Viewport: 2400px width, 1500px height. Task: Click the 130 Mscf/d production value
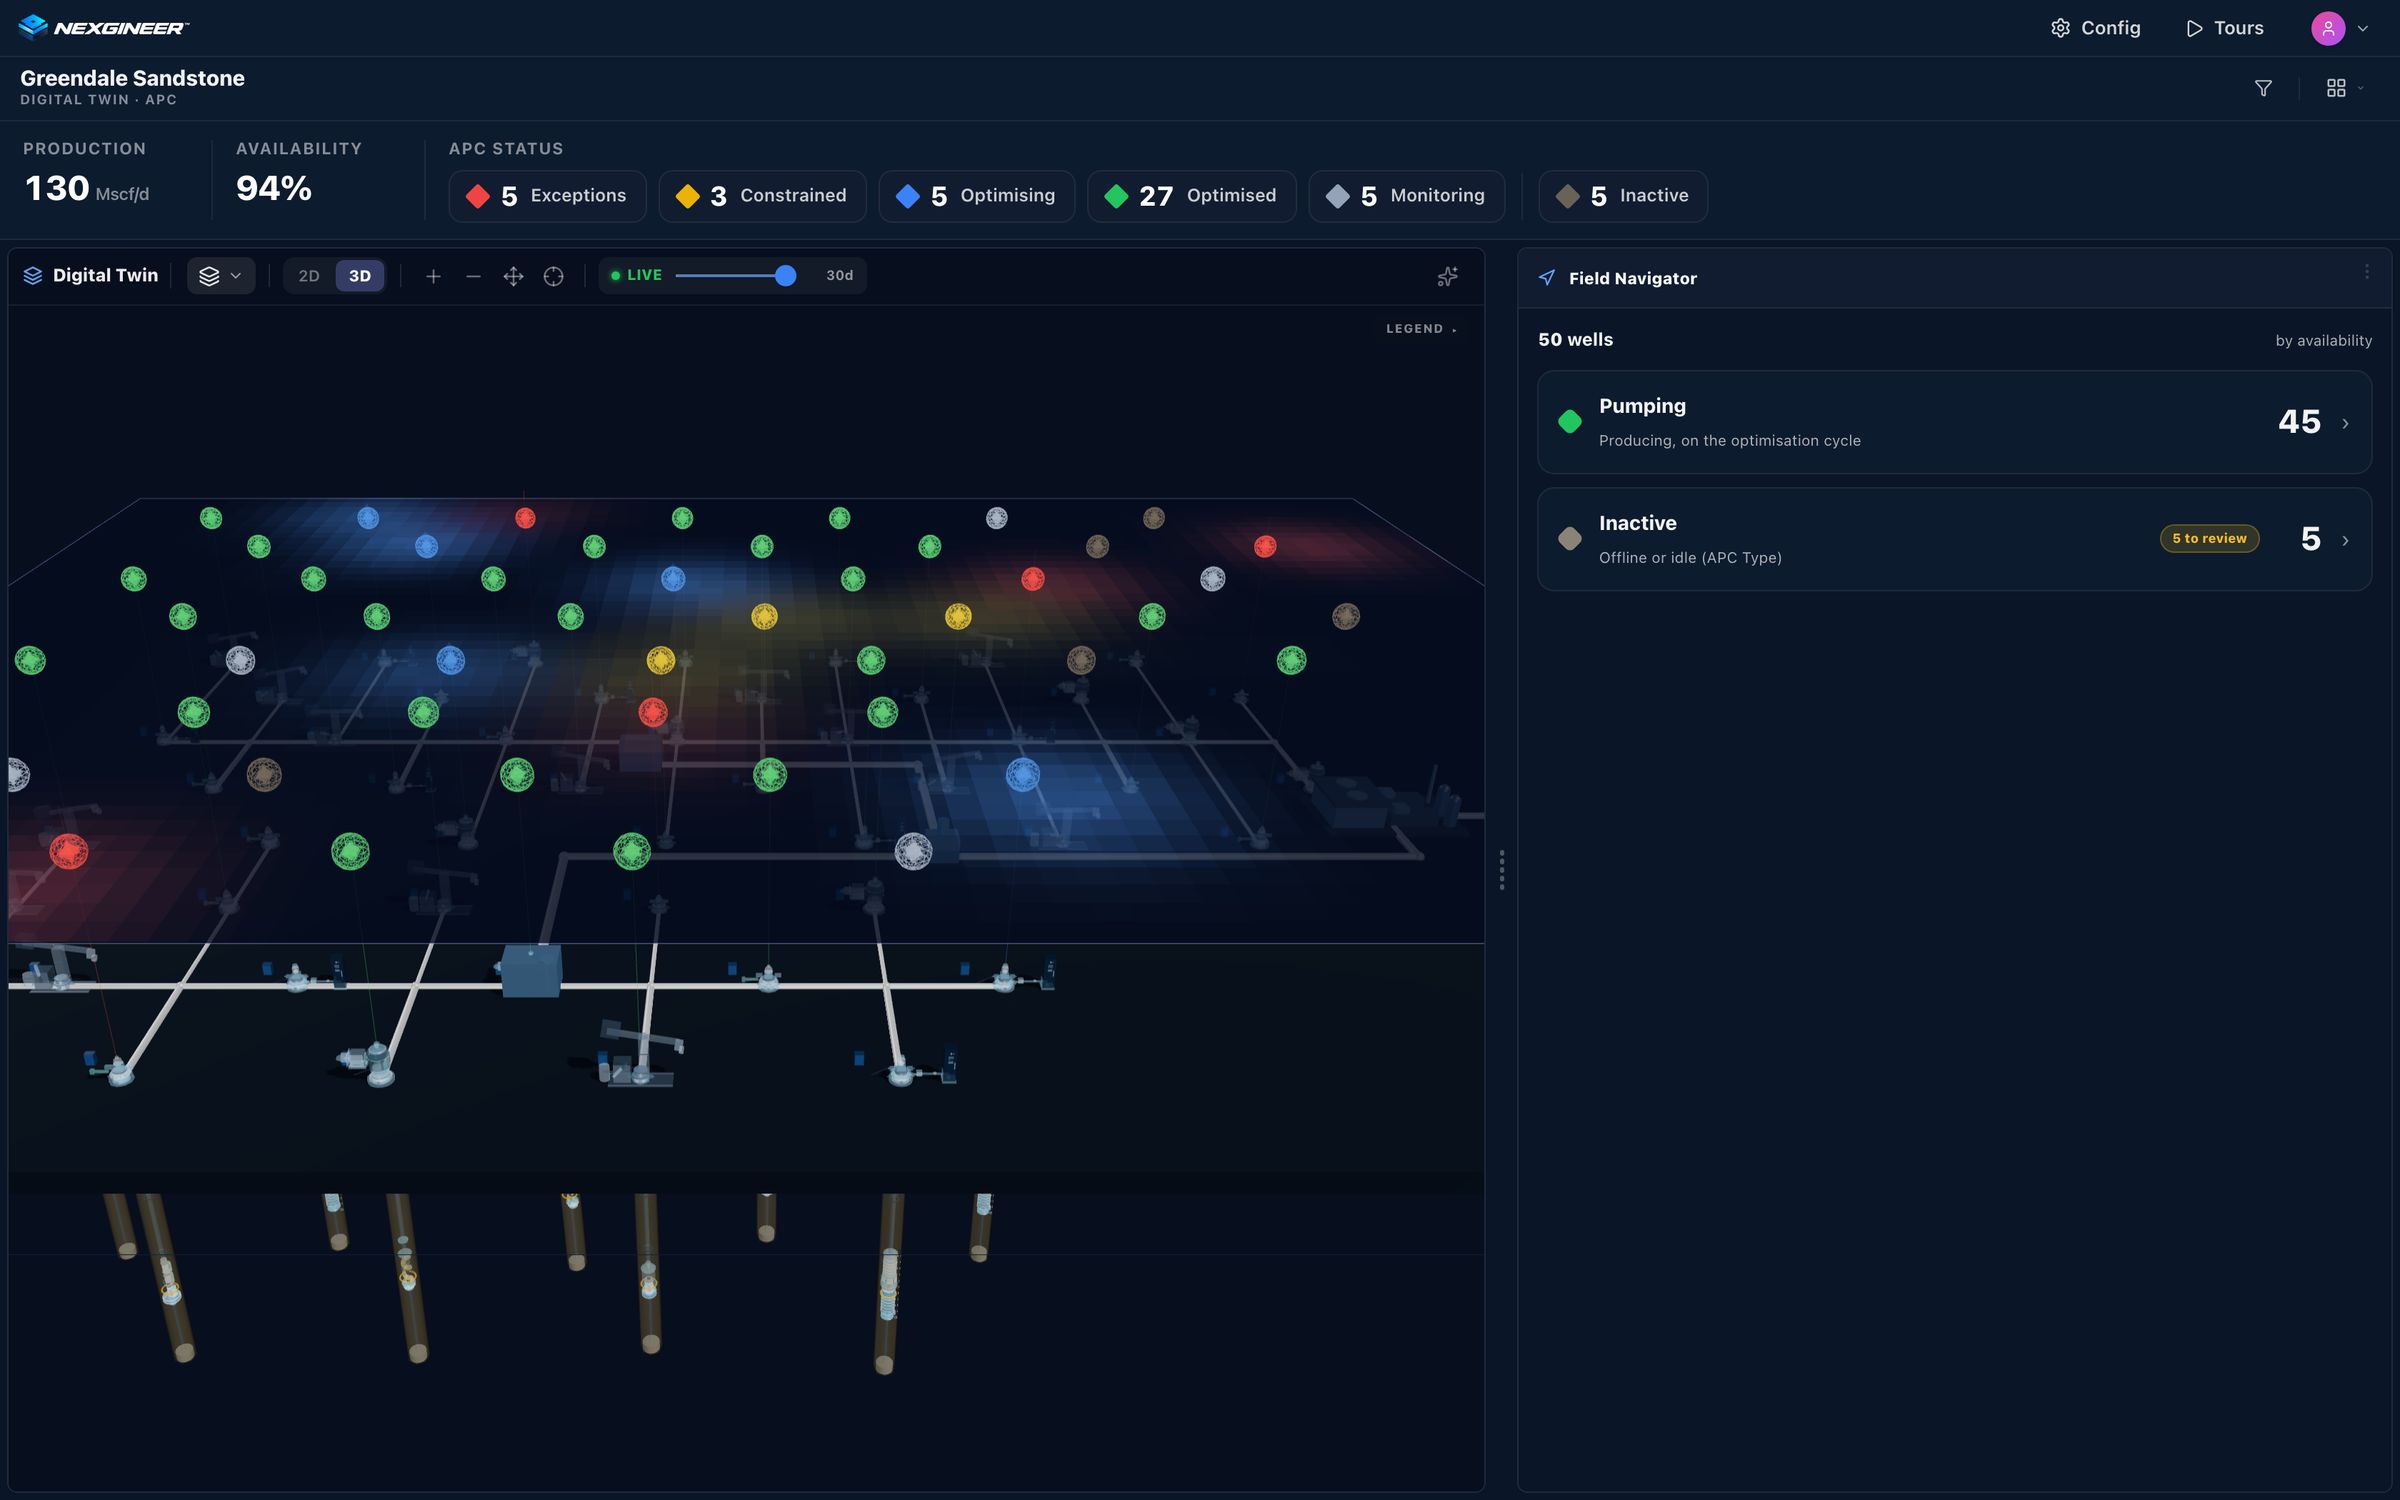pos(87,189)
